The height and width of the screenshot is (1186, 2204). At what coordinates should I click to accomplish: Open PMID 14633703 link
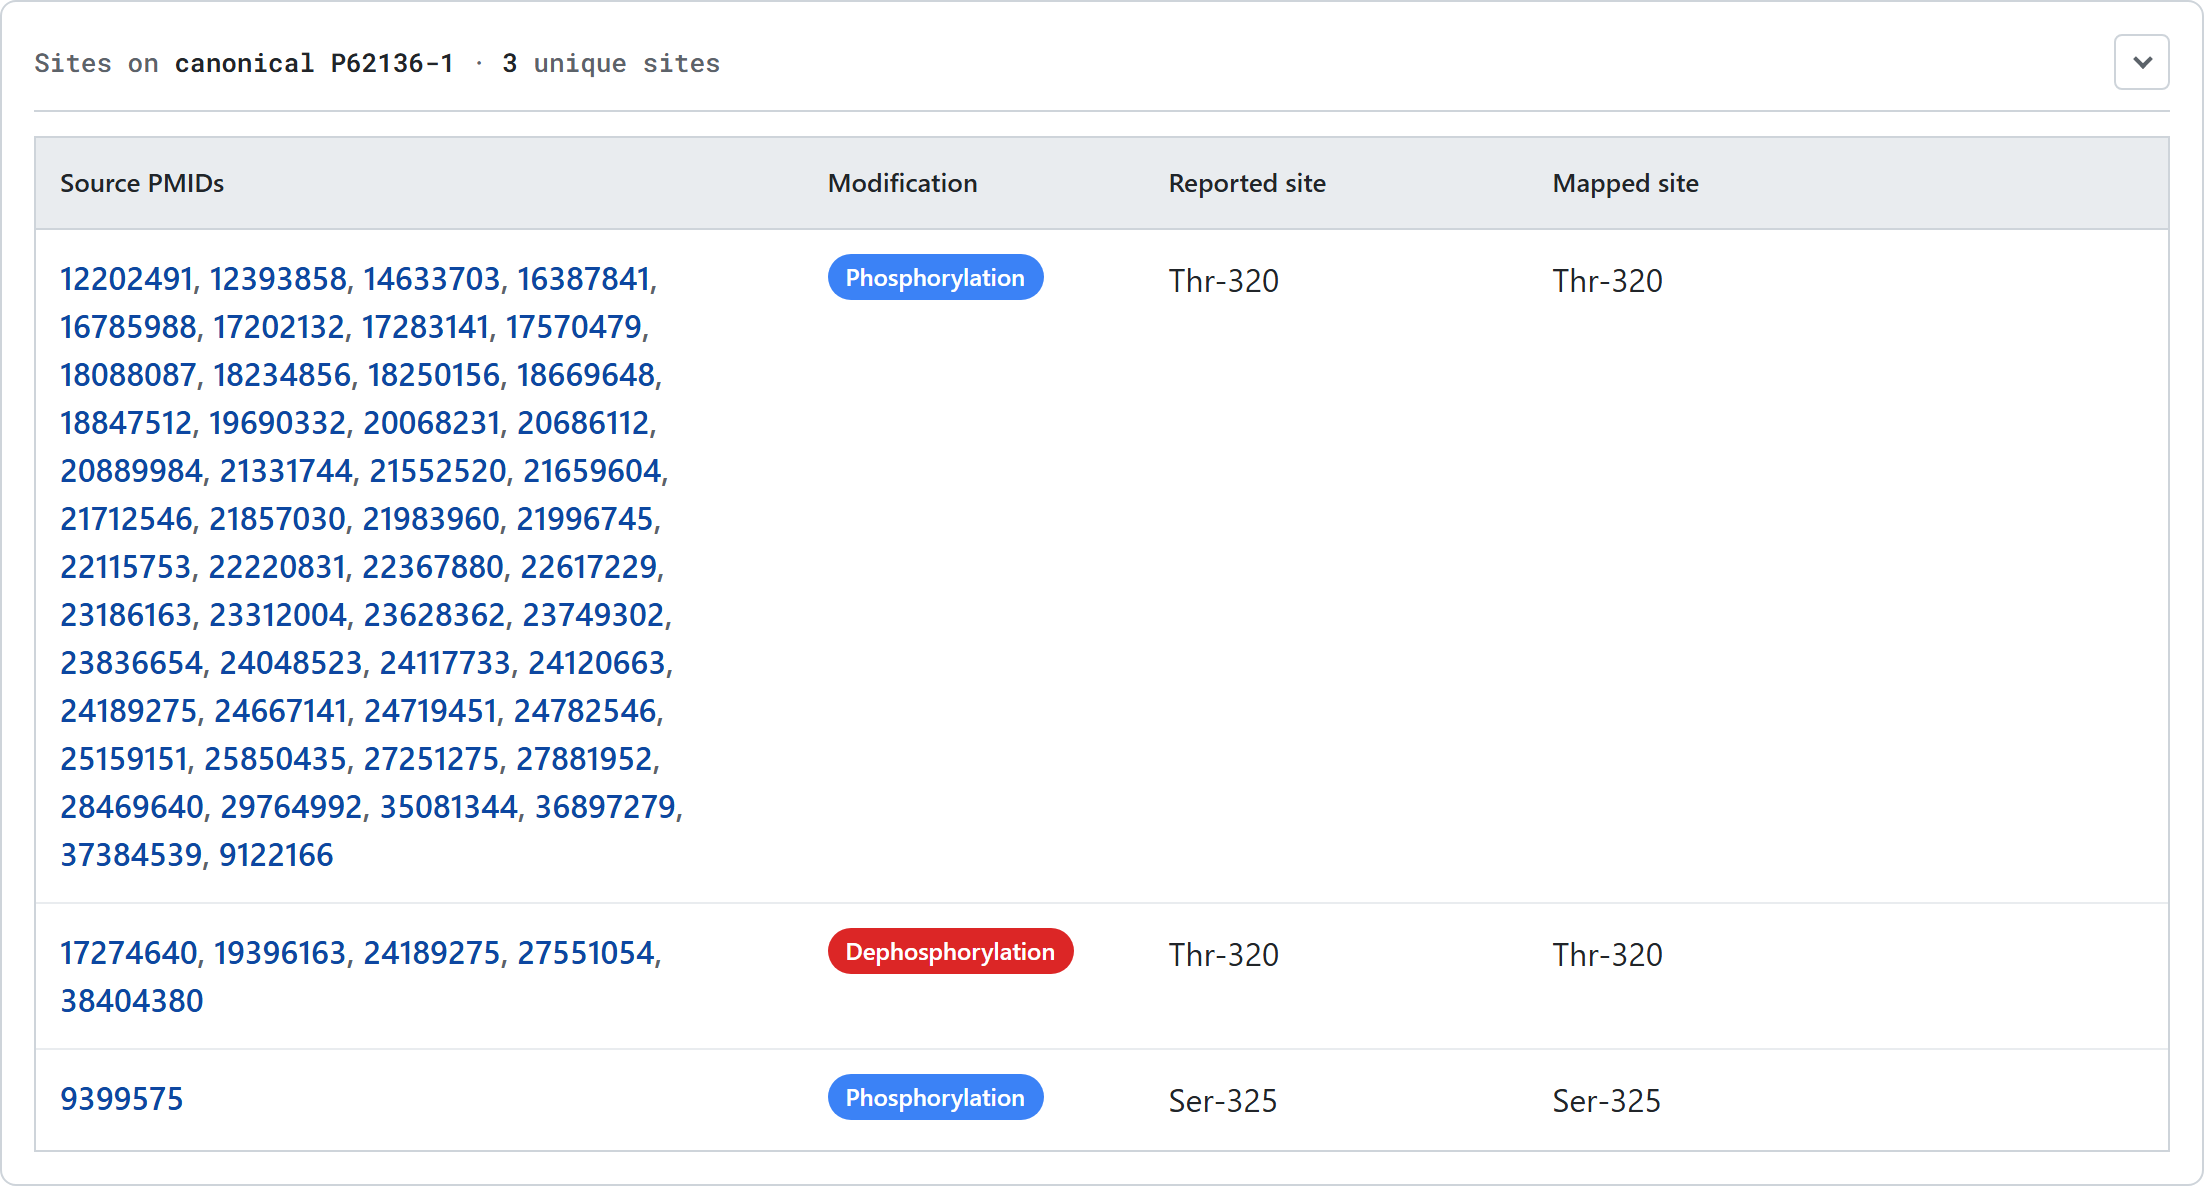pyautogui.click(x=431, y=279)
